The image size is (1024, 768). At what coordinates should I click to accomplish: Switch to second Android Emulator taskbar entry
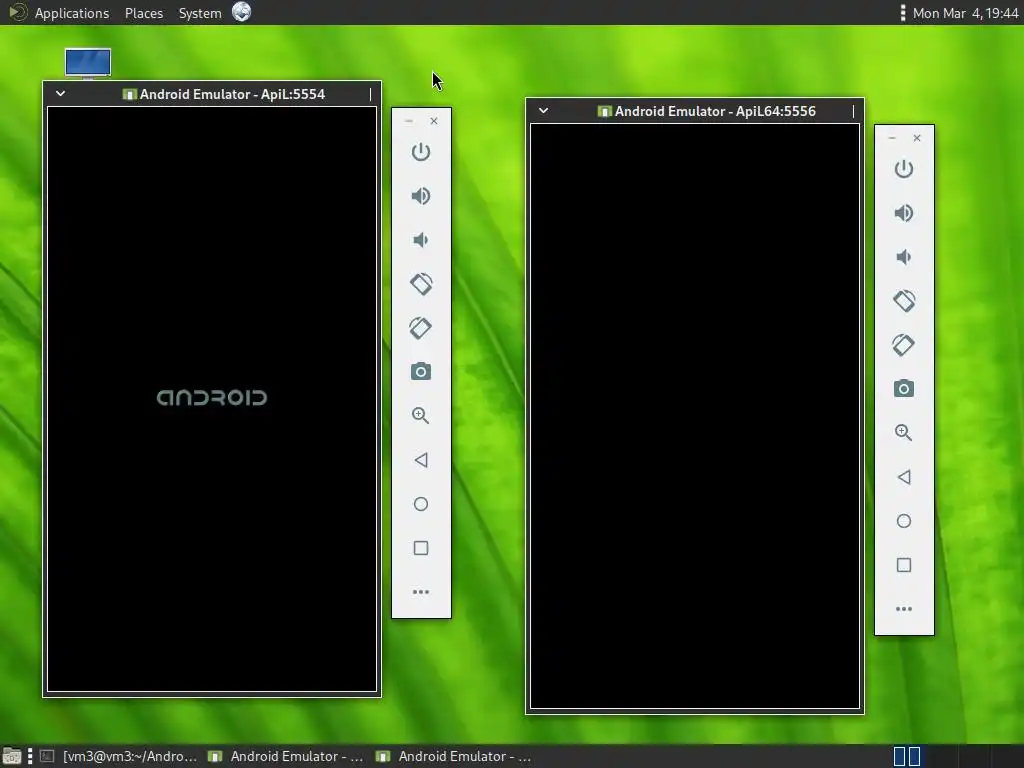point(453,756)
